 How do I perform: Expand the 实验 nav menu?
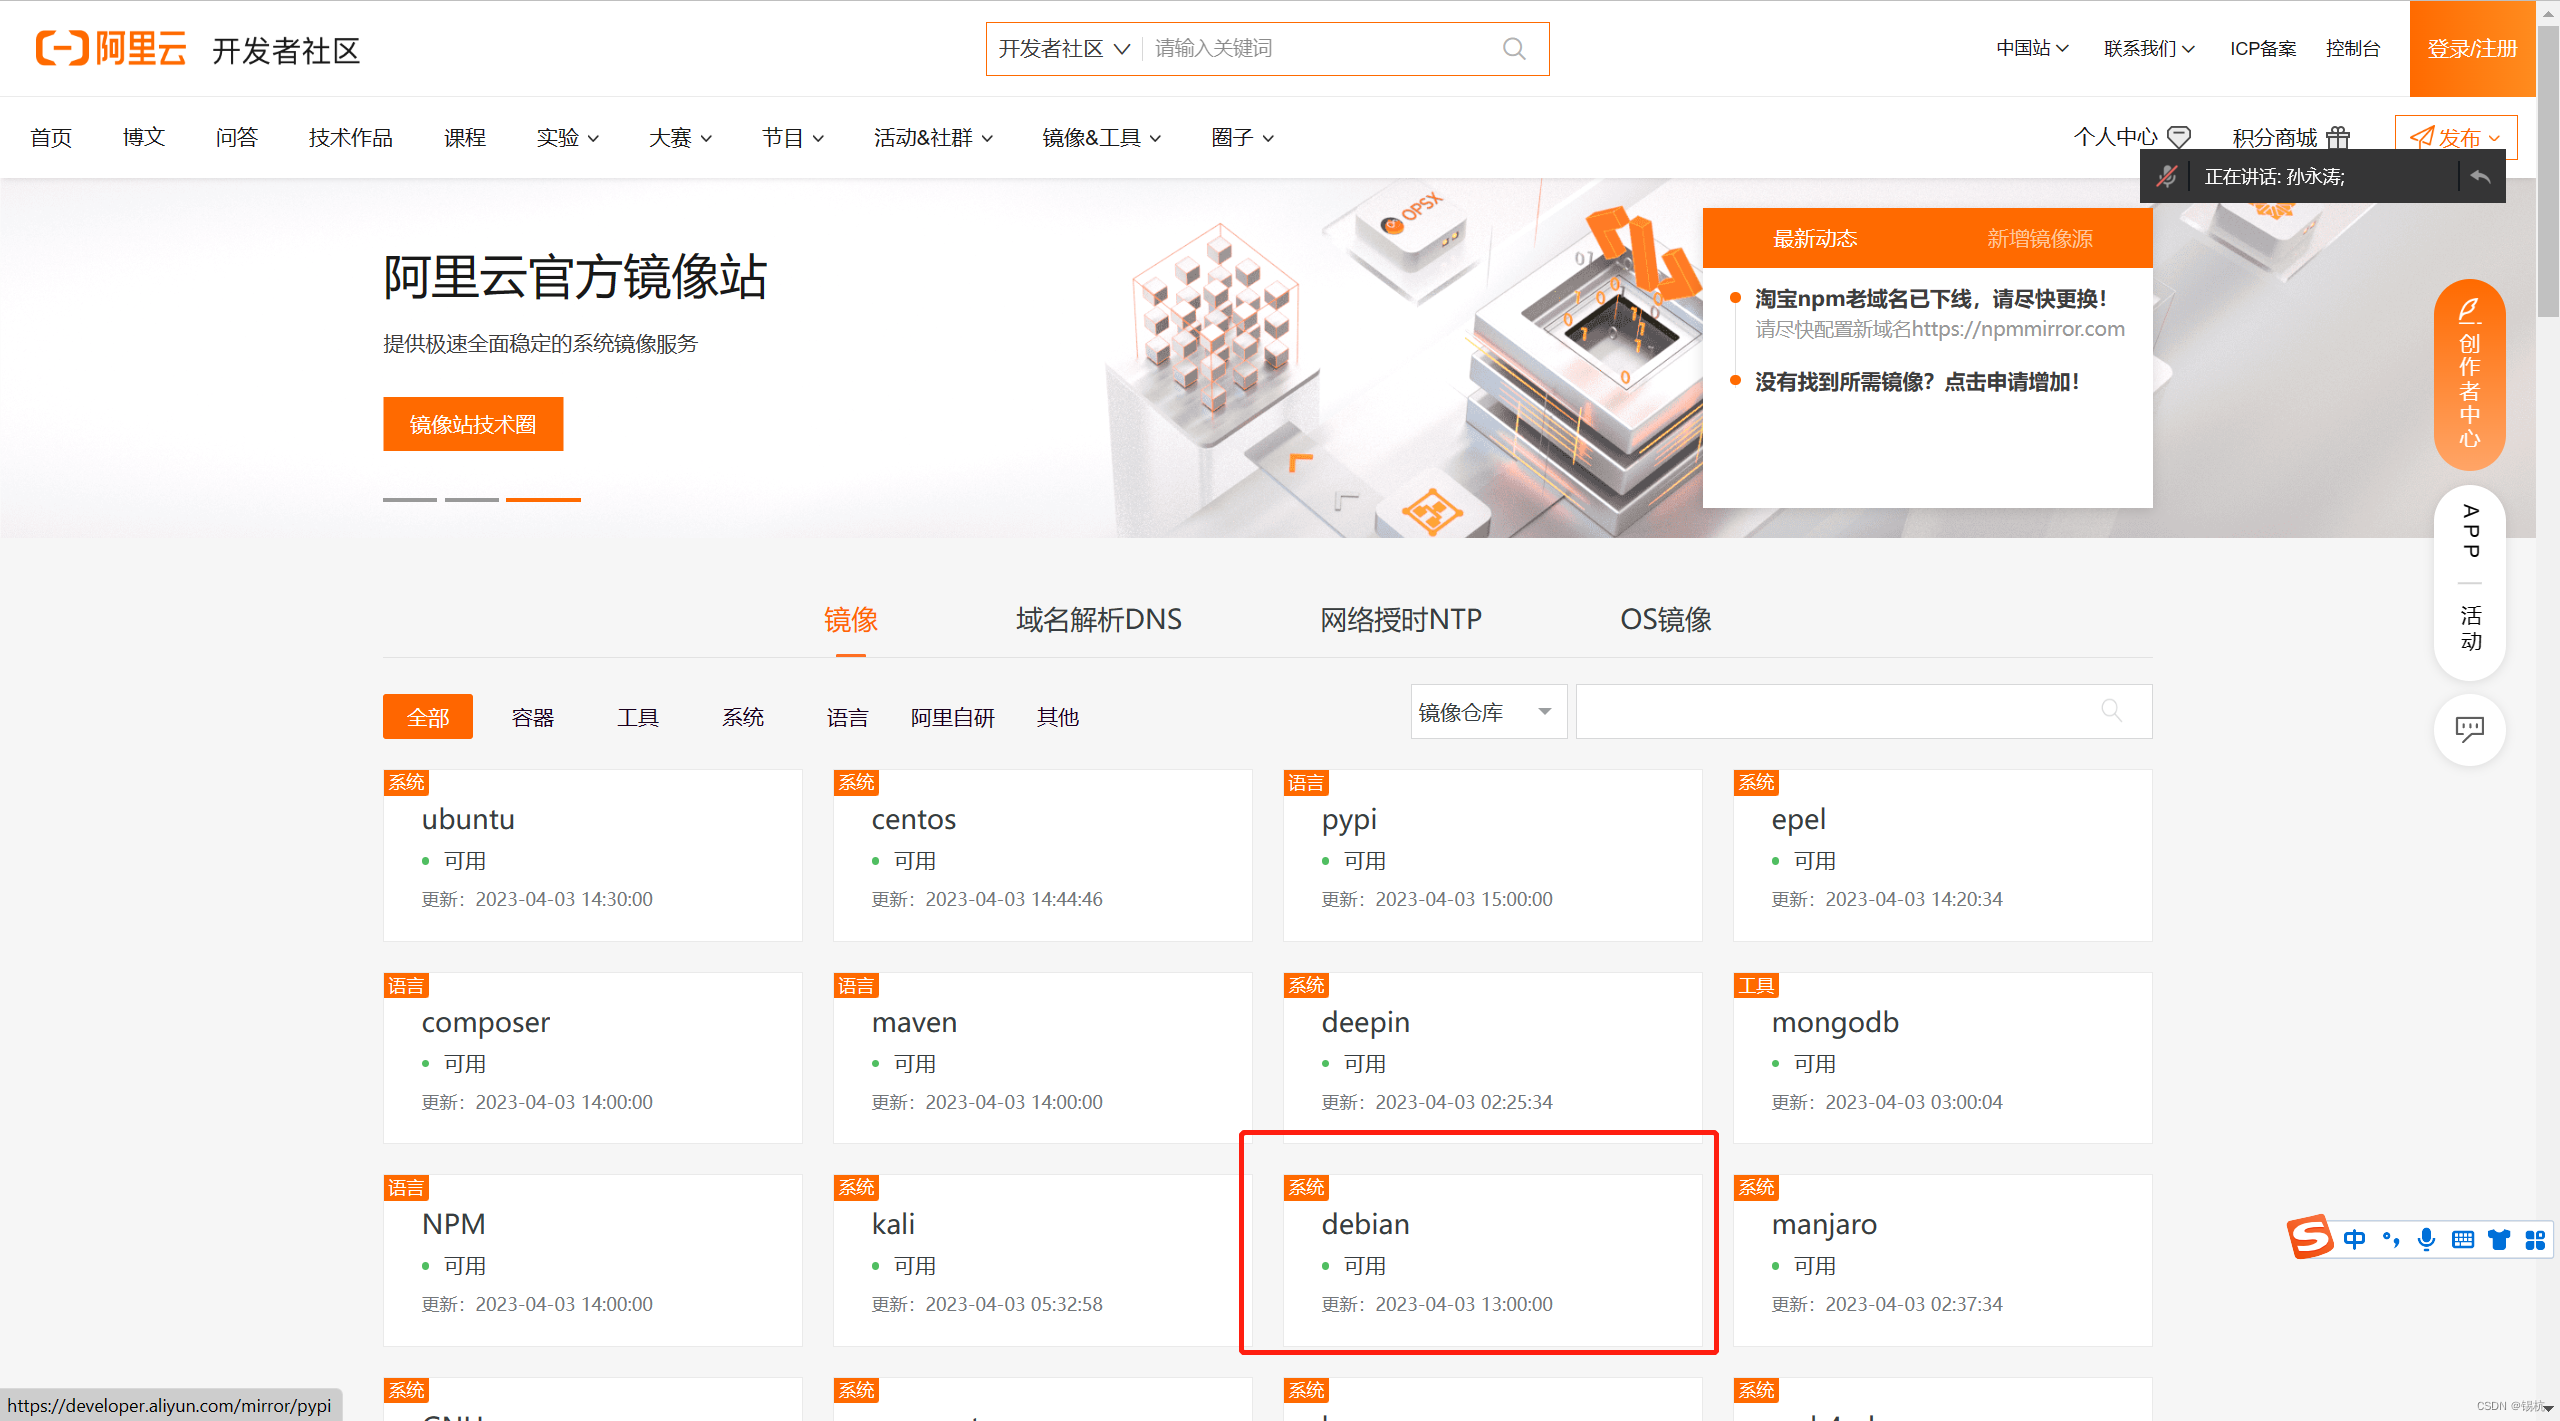[x=567, y=137]
